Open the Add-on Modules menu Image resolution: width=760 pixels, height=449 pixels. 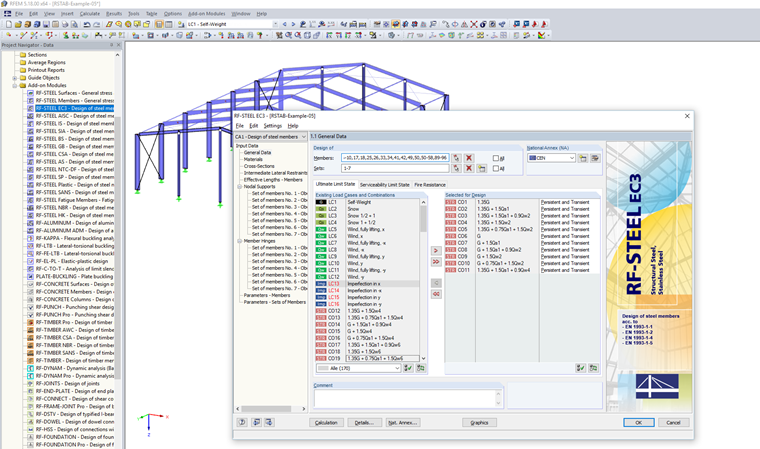206,14
